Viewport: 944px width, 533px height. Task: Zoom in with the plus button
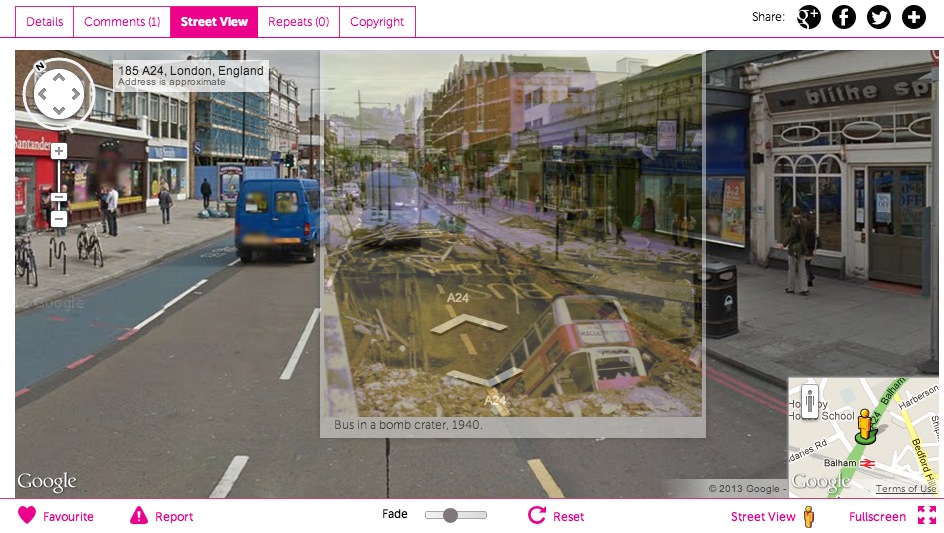coord(58,151)
